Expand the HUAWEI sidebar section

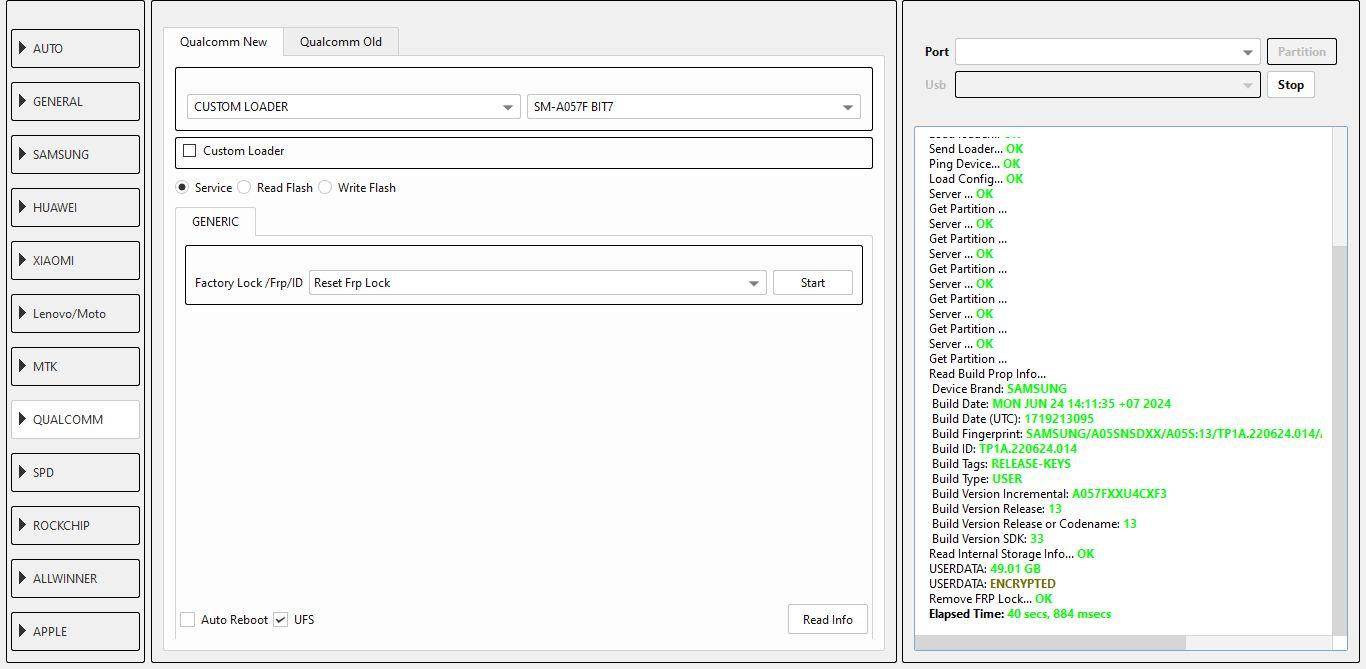tap(75, 208)
